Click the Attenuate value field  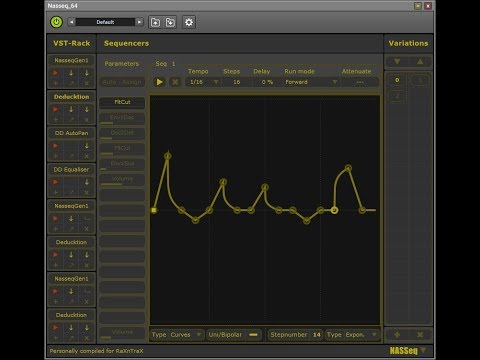pyautogui.click(x=360, y=82)
